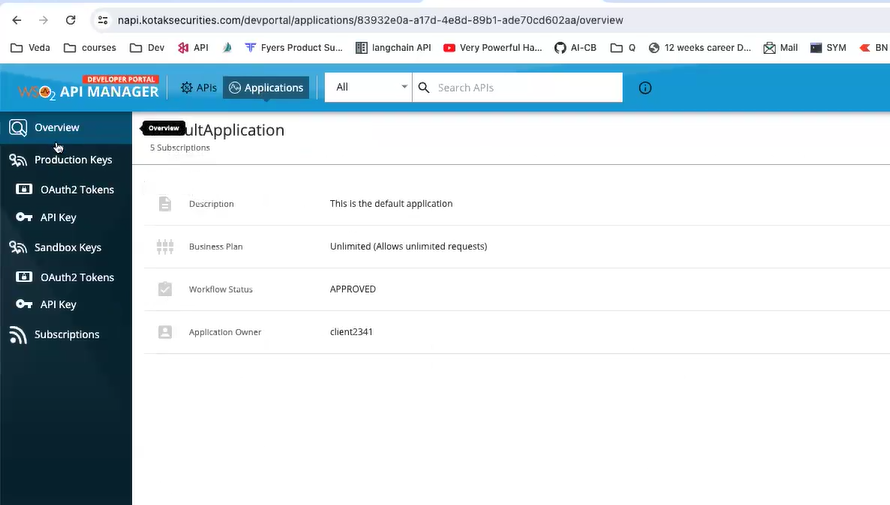Click the Application Owner label
This screenshot has width=890, height=505.
(x=225, y=332)
